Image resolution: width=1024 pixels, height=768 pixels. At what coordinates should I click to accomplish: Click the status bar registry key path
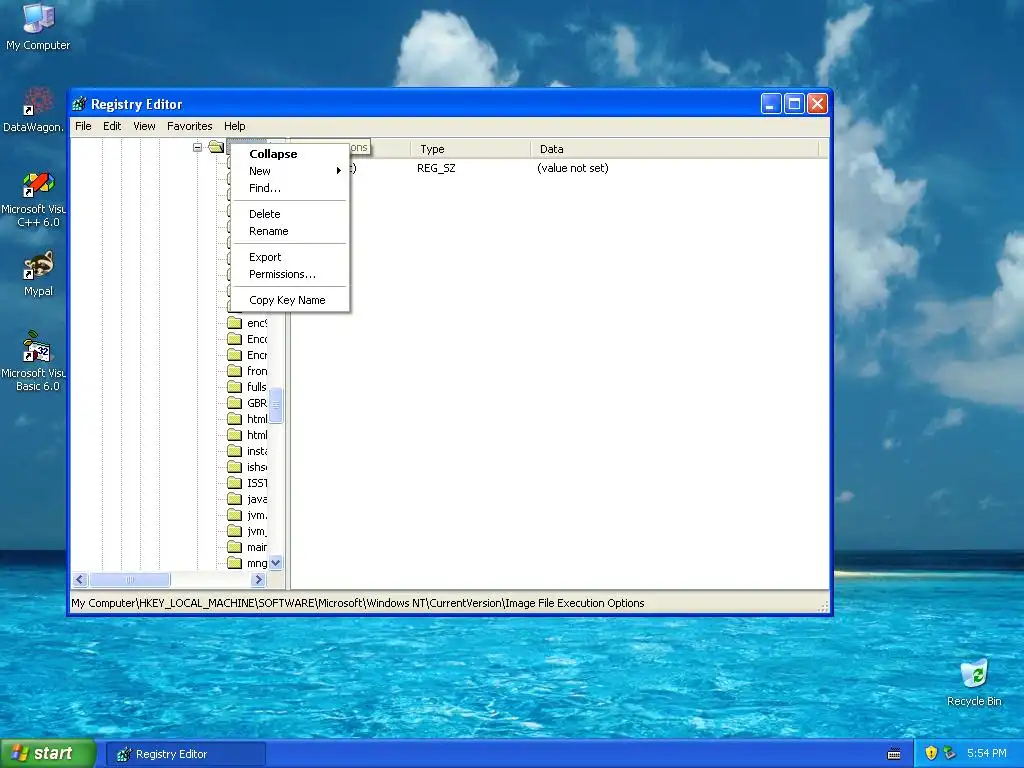click(x=358, y=603)
